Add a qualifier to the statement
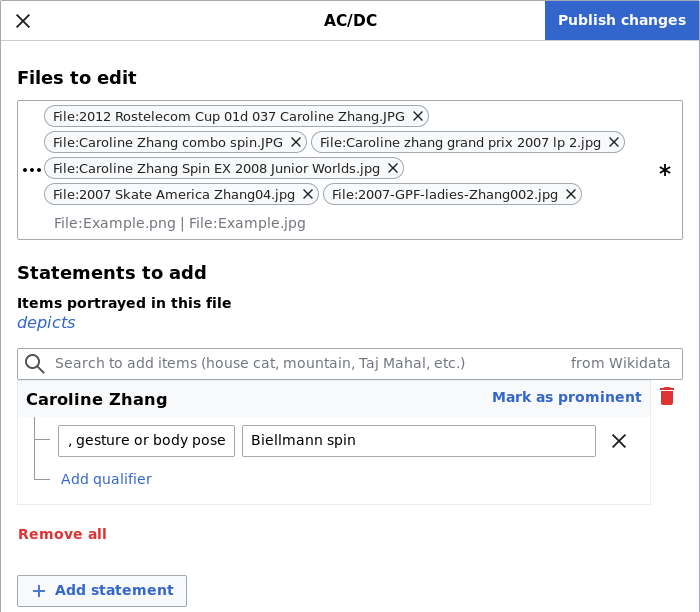The image size is (700, 612). (106, 479)
